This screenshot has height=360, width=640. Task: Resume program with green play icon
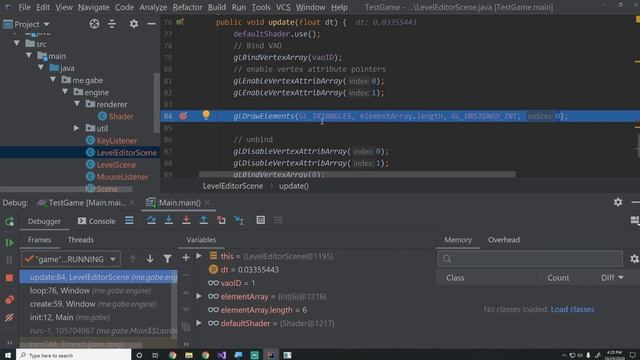tap(9, 243)
